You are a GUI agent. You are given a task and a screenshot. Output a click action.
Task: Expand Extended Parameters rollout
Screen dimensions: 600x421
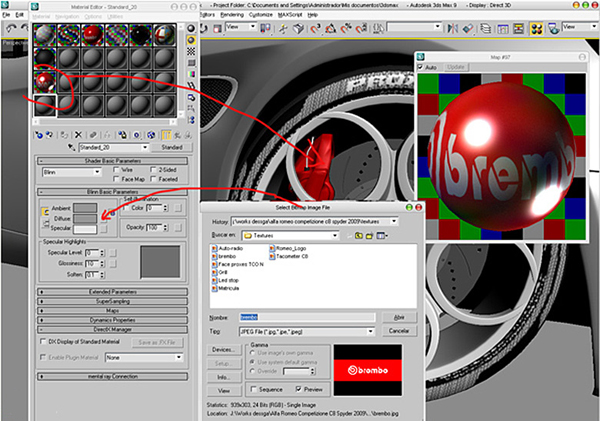click(x=112, y=292)
